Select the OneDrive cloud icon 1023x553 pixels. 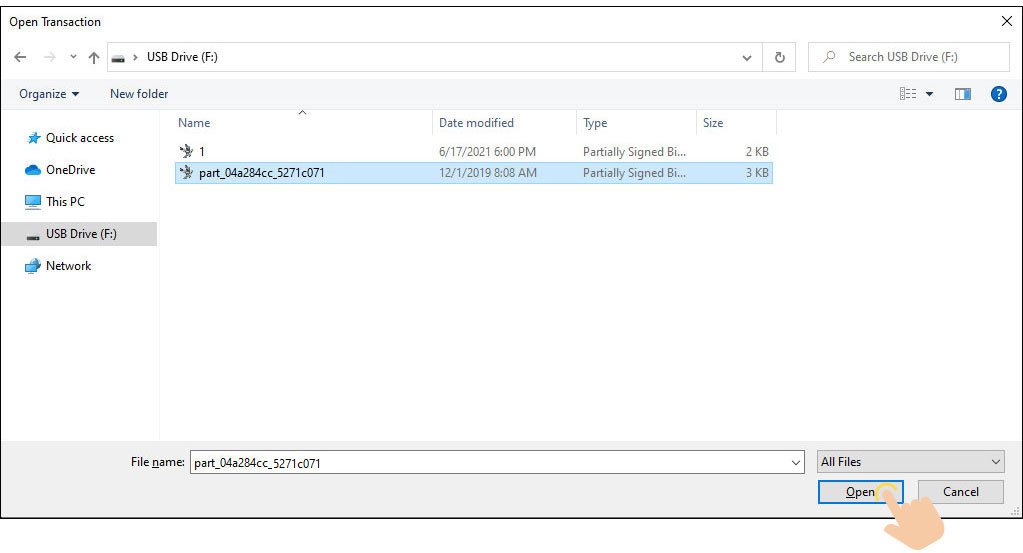(33, 170)
